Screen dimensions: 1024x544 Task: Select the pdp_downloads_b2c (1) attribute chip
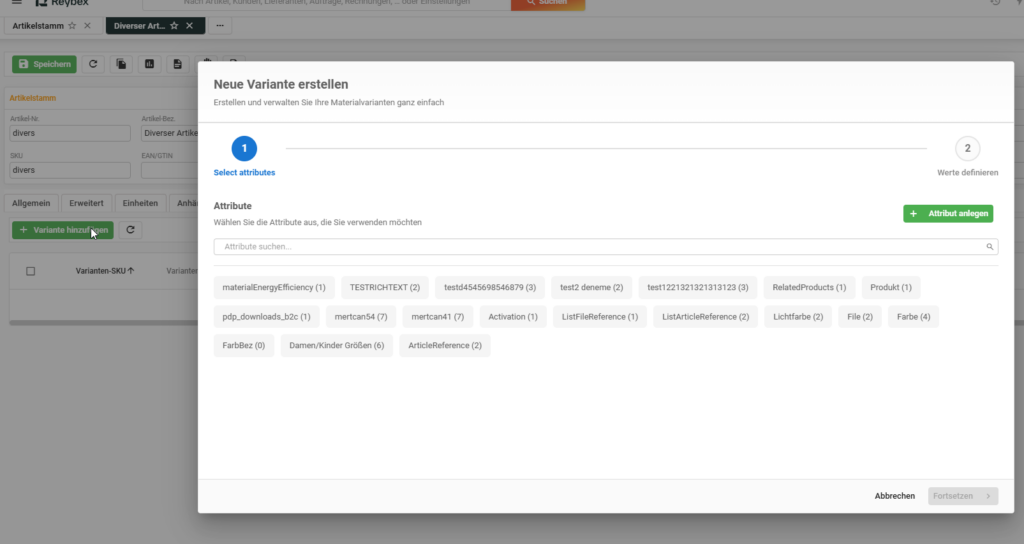point(266,317)
